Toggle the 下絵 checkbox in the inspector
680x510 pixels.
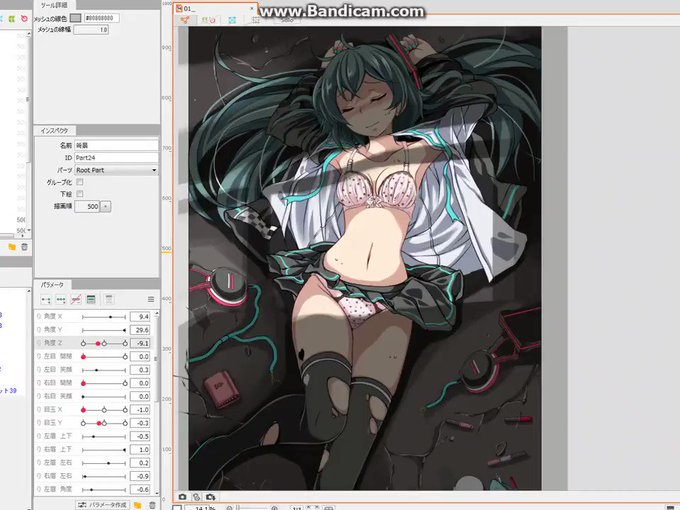pos(80,194)
